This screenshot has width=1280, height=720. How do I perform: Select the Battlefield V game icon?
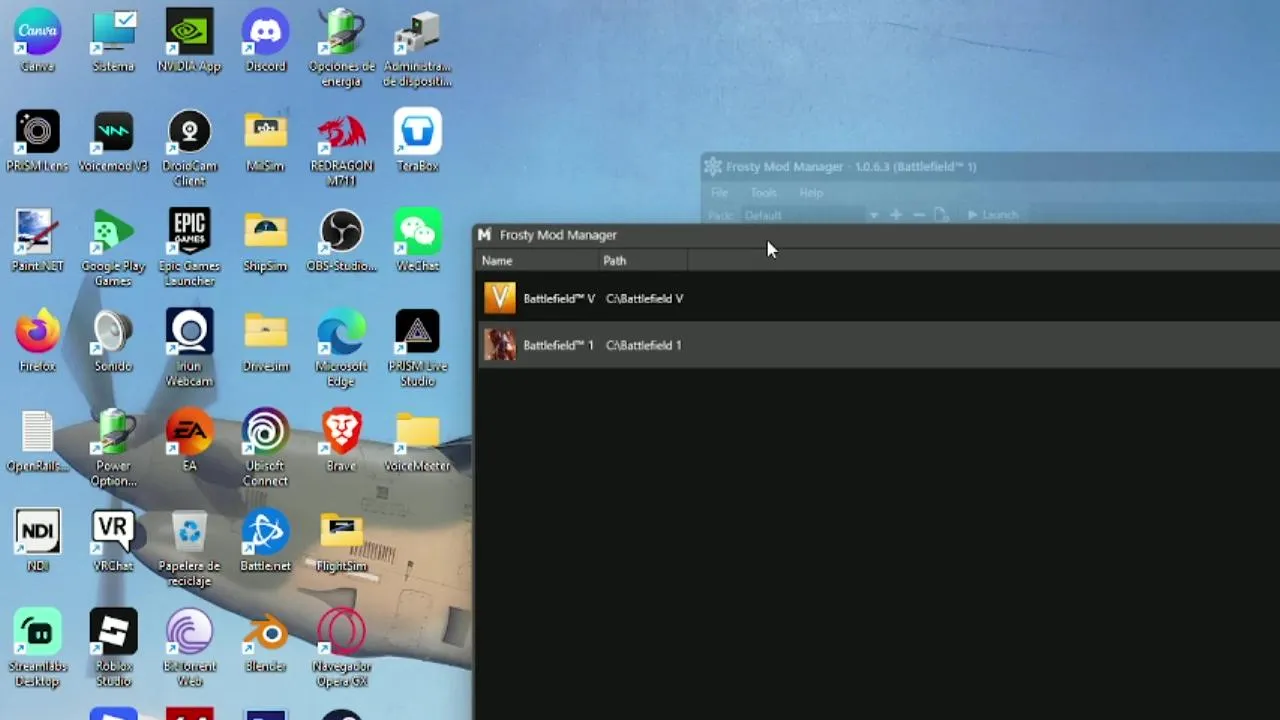tap(500, 298)
